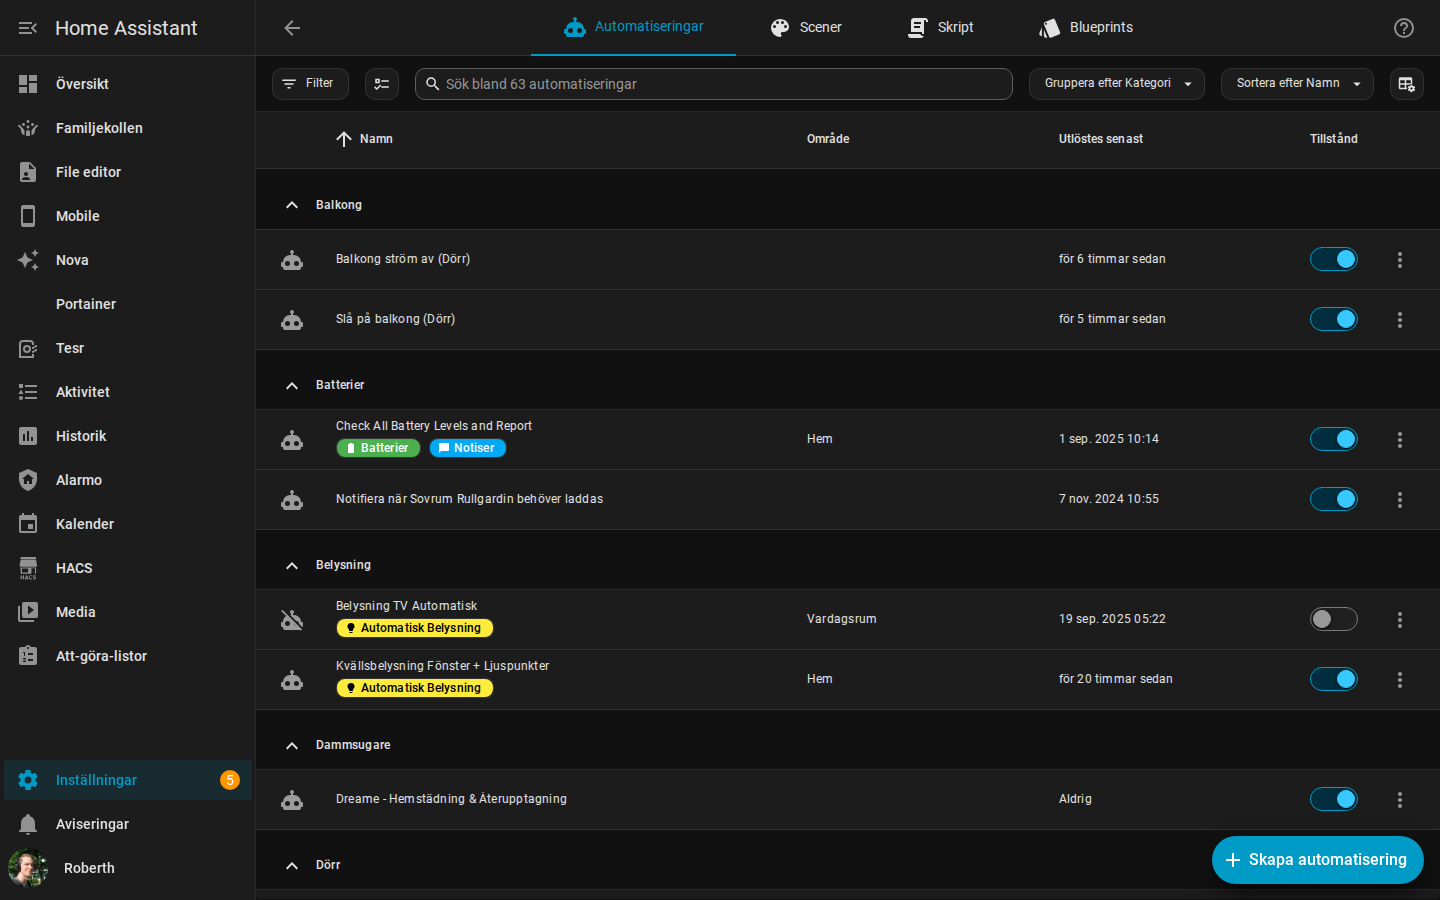The width and height of the screenshot is (1440, 900).
Task: Open menu for Kvällsbelysning Fönster + Ljuspunkter
Action: coord(1400,680)
